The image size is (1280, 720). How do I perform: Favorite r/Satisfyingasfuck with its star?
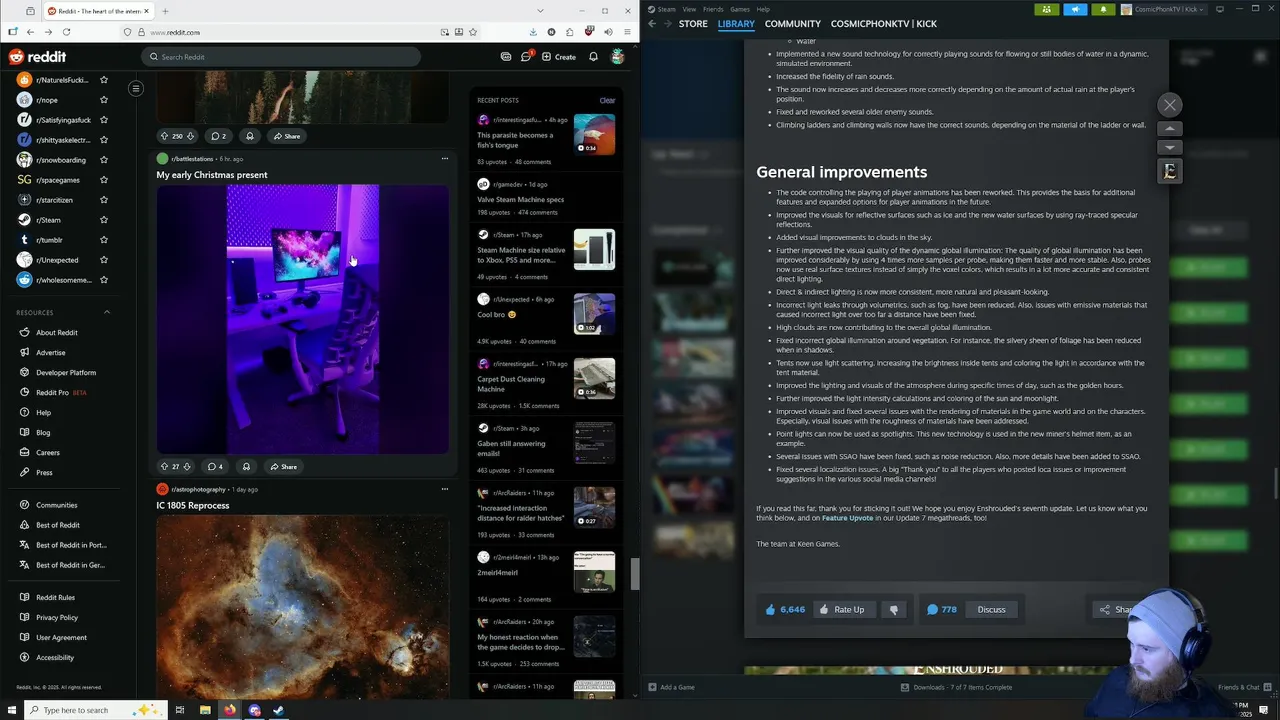tap(104, 120)
